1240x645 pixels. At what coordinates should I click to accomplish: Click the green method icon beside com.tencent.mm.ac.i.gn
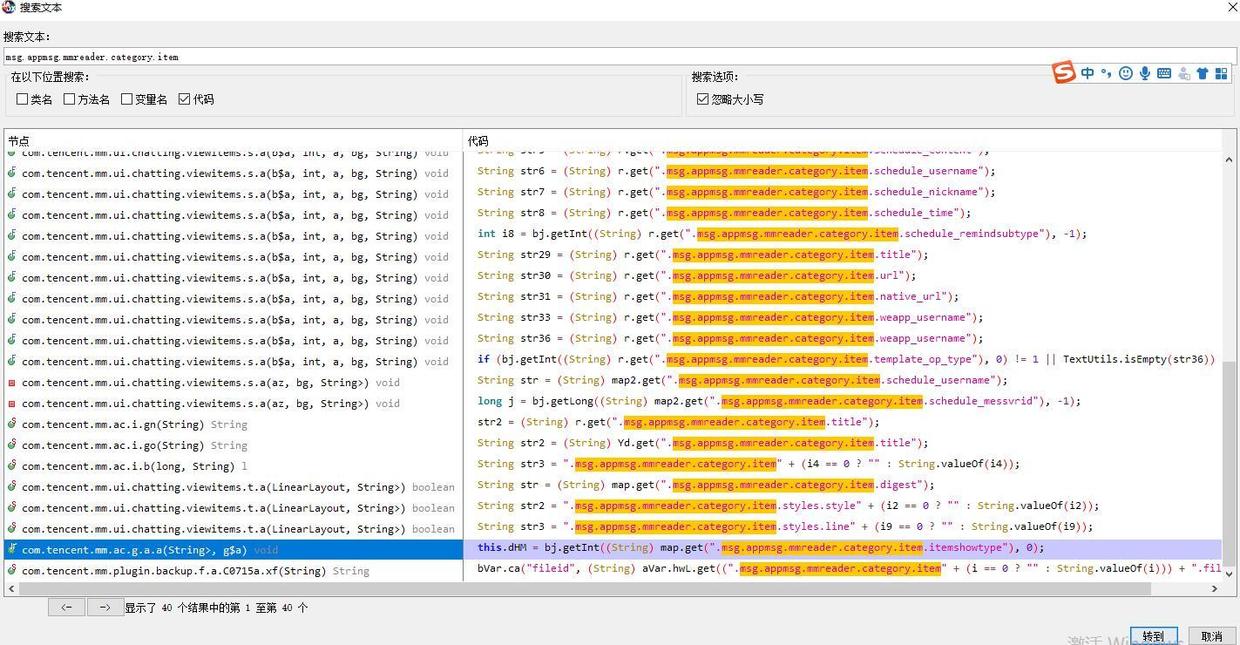pyautogui.click(x=11, y=424)
